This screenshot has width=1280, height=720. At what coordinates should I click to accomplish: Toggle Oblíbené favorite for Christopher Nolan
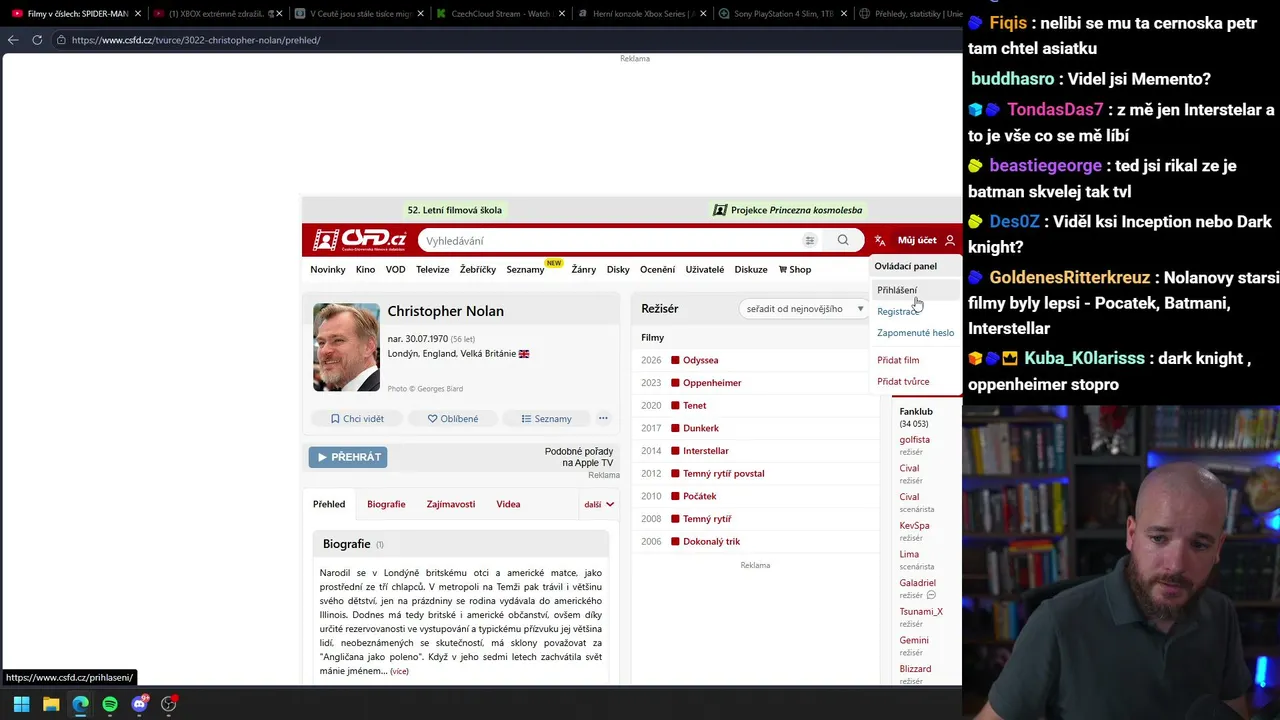tap(453, 419)
